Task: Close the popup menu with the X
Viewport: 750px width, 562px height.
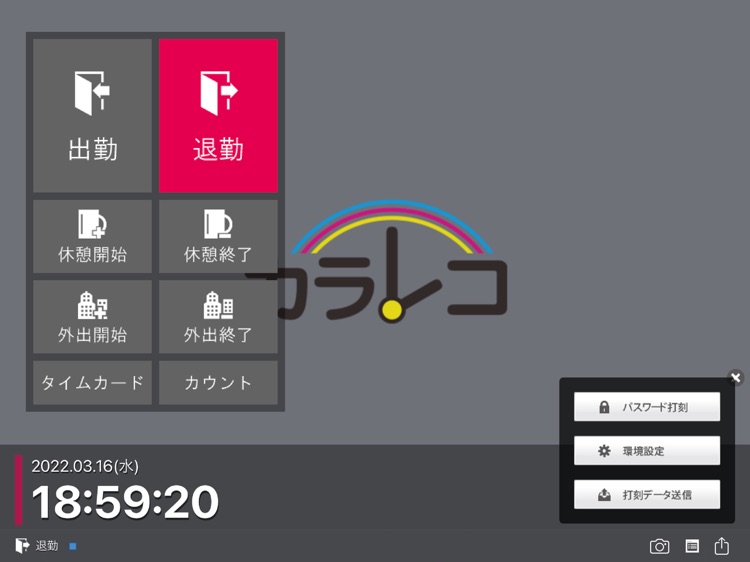Action: coord(736,378)
